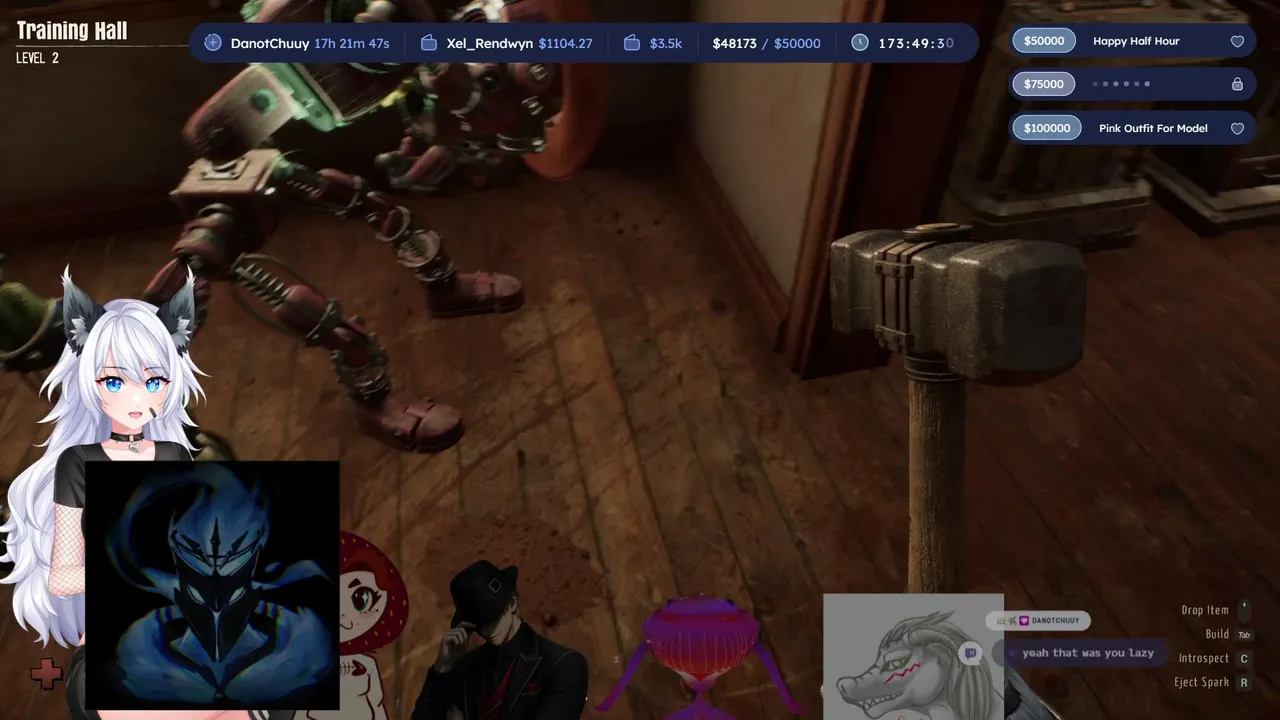Click the "Happy Half Hour" goal label
Image resolution: width=1280 pixels, height=720 pixels.
point(1136,41)
